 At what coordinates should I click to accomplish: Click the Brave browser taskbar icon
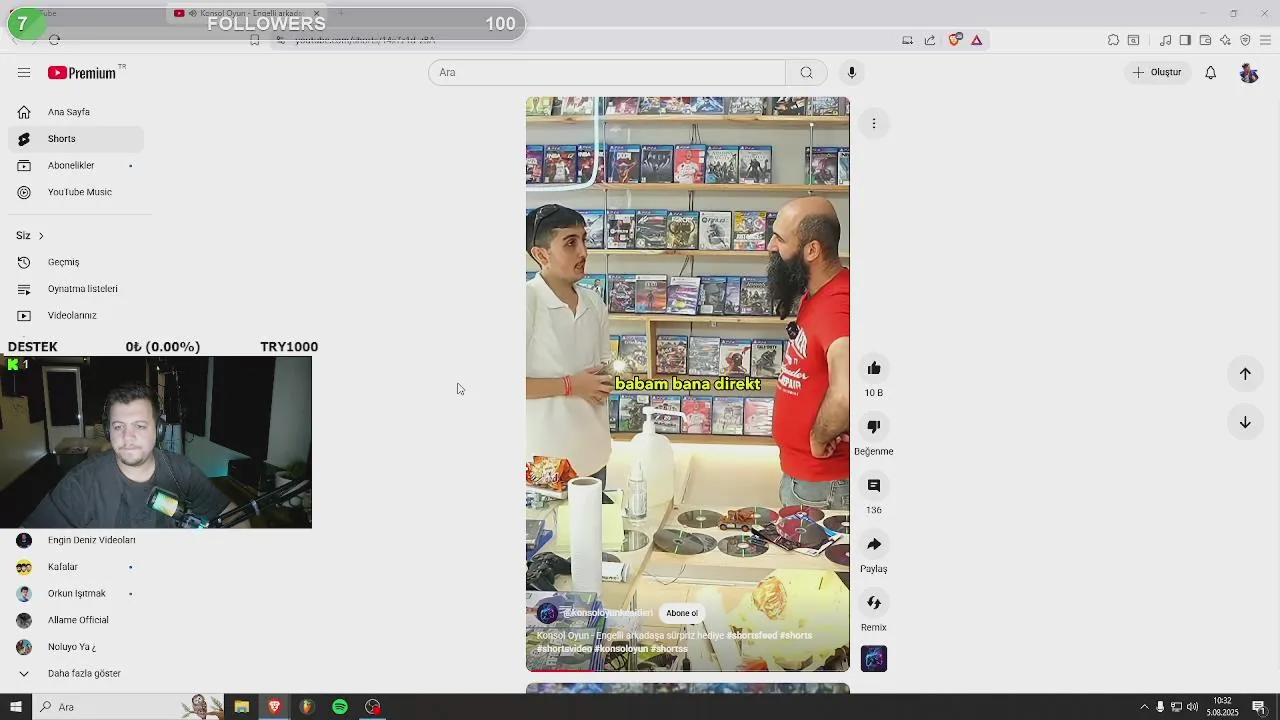pyautogui.click(x=274, y=707)
